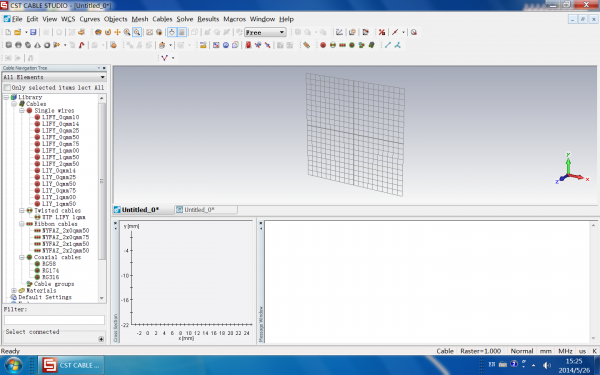Viewport: 600px width, 375px height.
Task: Click the red percent X icon
Action: pyautogui.click(x=382, y=33)
